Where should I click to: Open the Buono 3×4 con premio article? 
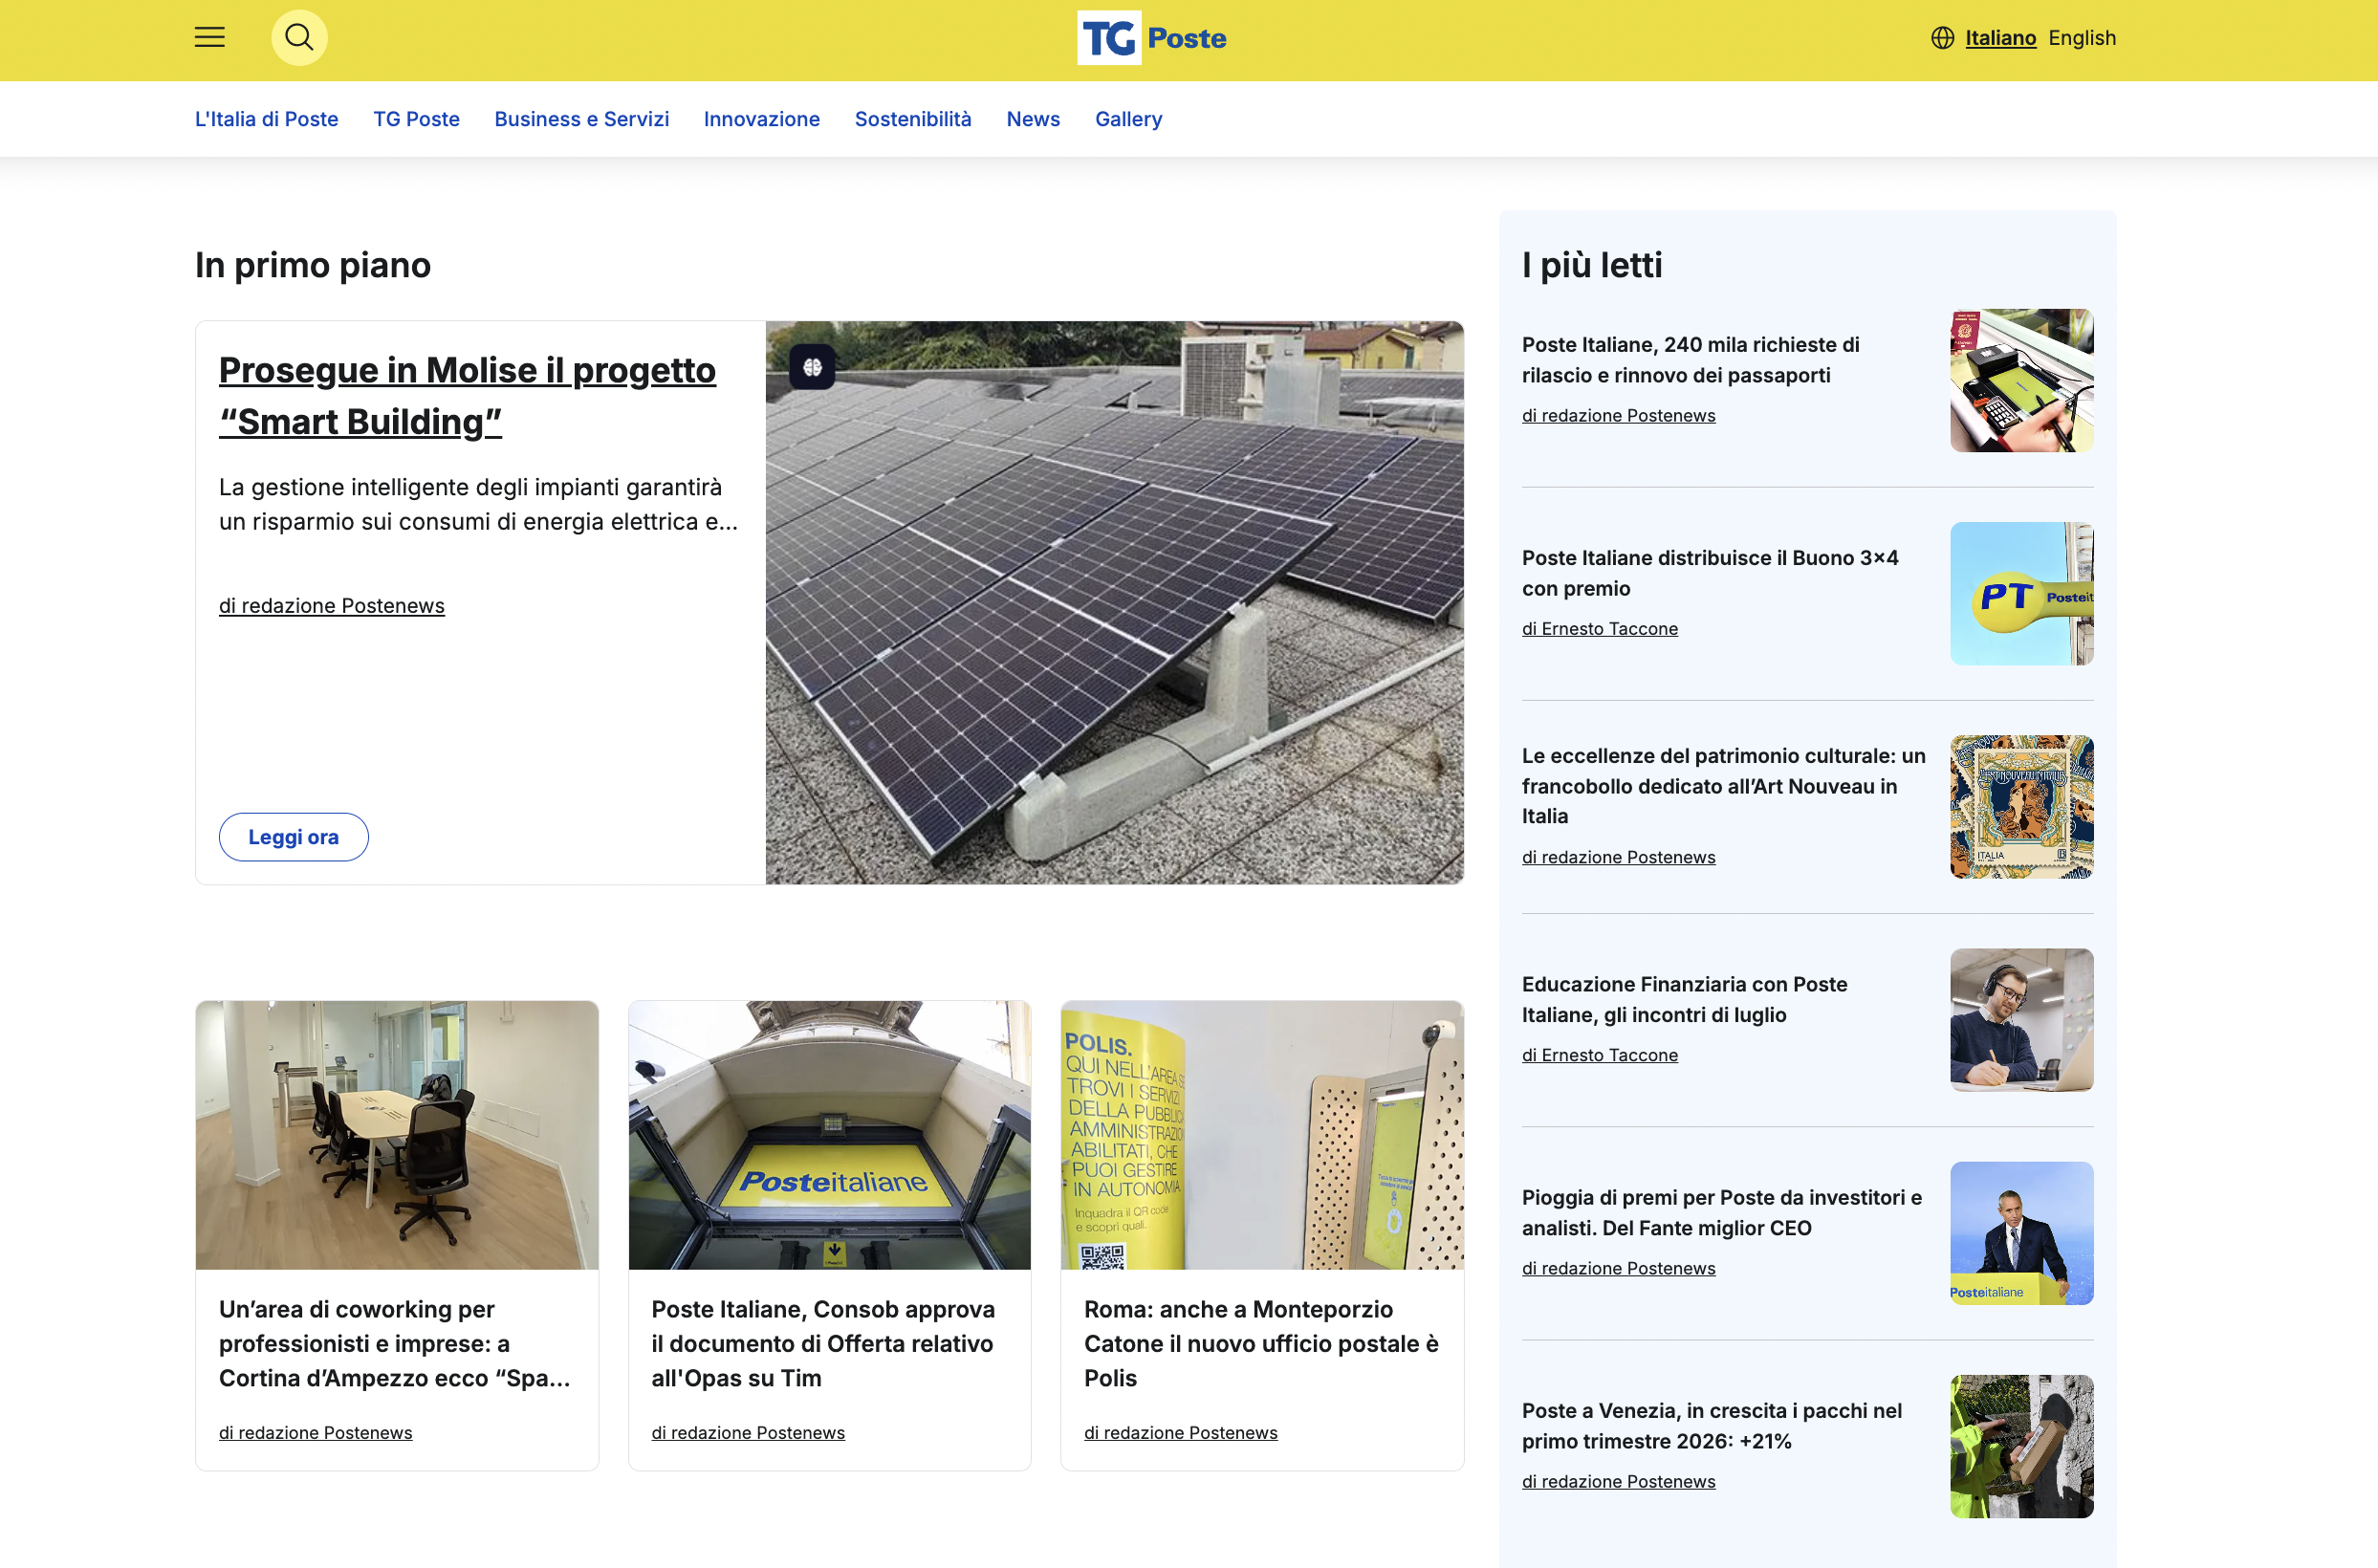(1710, 573)
